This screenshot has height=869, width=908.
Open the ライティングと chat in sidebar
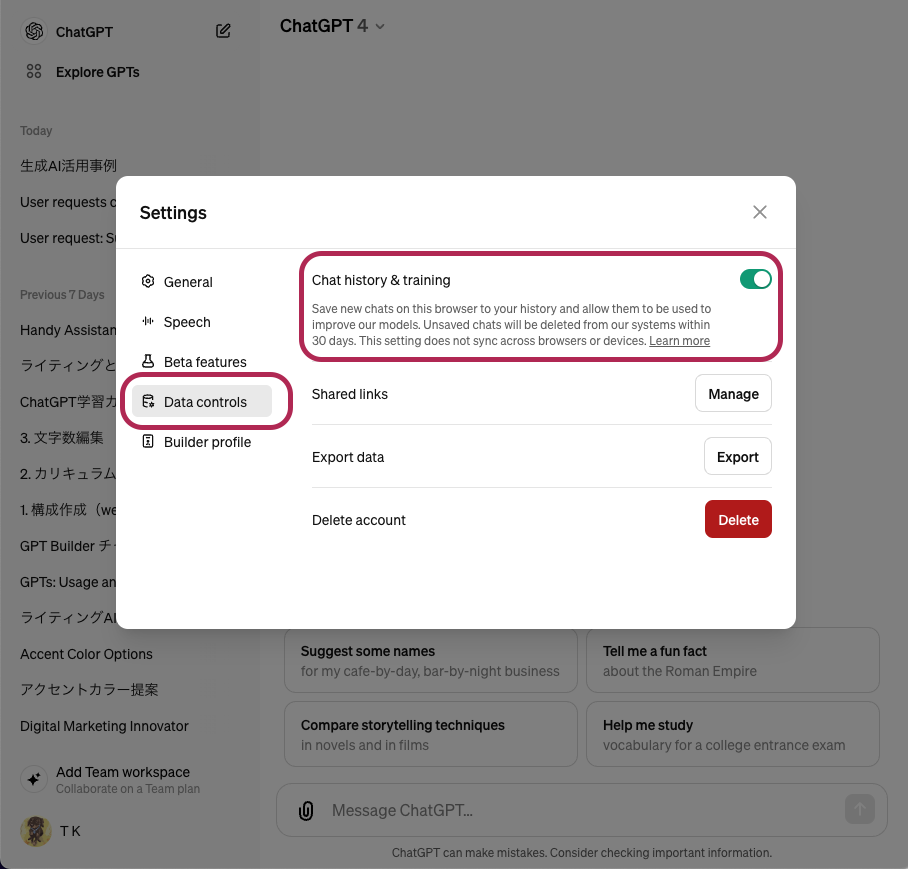[x=68, y=365]
